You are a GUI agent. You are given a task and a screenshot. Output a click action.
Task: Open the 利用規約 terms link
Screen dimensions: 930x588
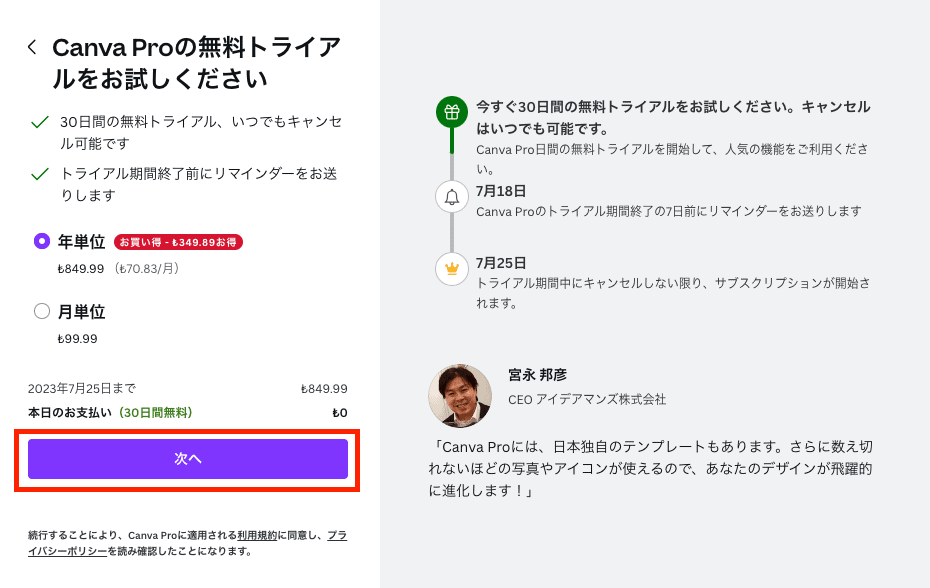pos(257,535)
